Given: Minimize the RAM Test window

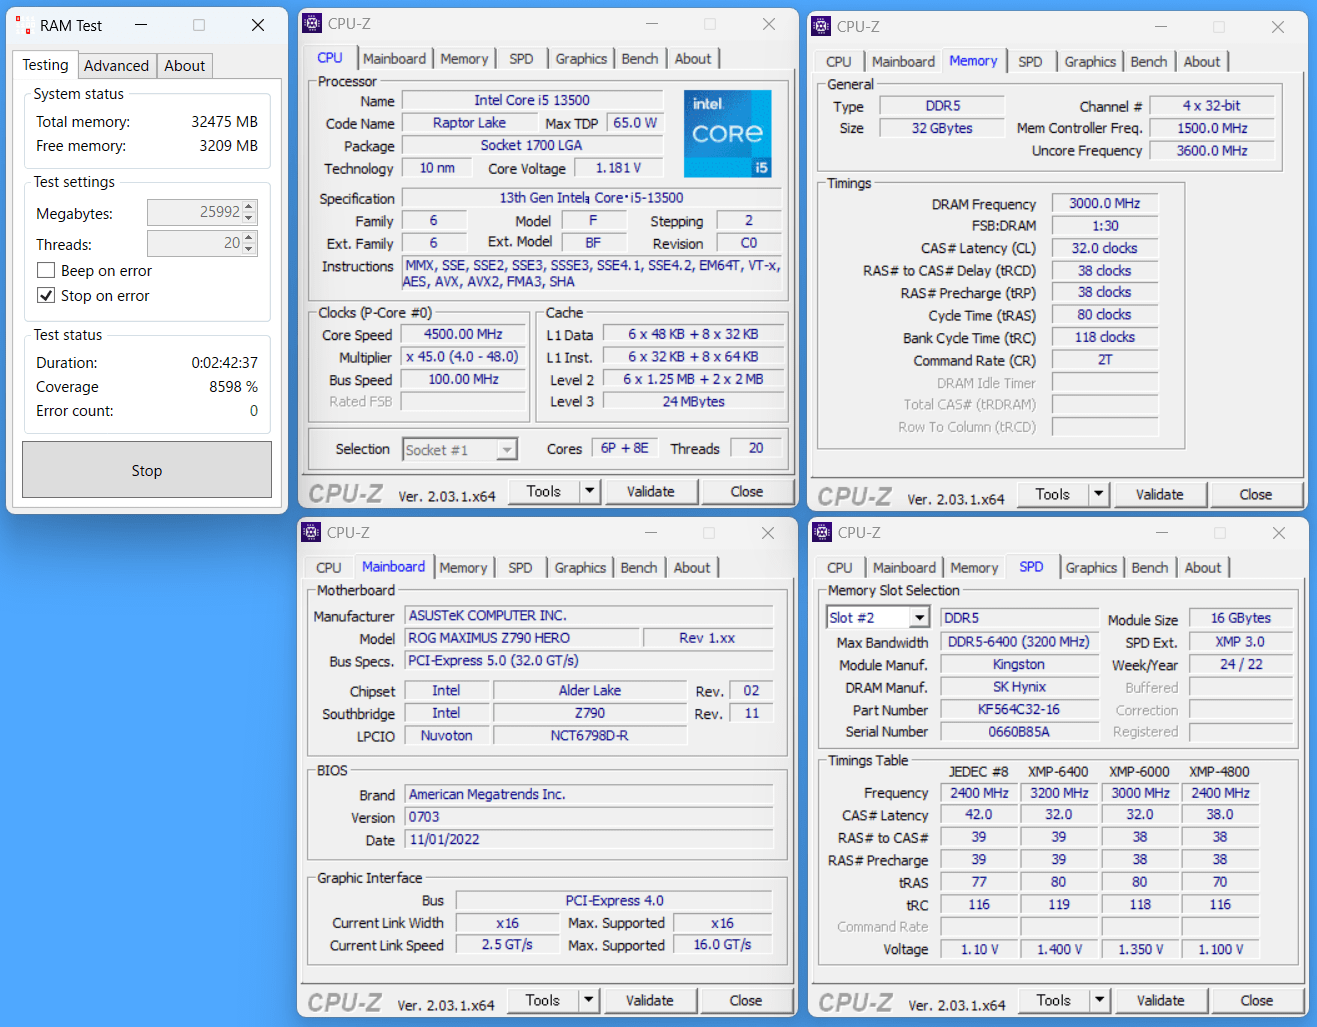Looking at the screenshot, I should pos(141,25).
